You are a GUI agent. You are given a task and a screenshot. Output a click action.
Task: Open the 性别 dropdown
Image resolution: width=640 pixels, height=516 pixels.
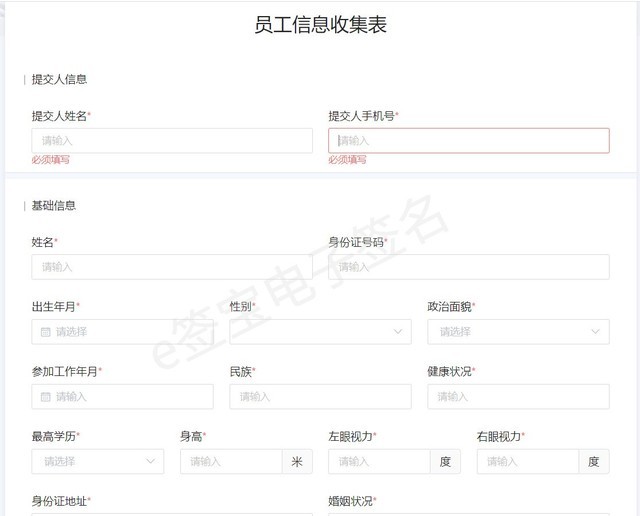320,332
